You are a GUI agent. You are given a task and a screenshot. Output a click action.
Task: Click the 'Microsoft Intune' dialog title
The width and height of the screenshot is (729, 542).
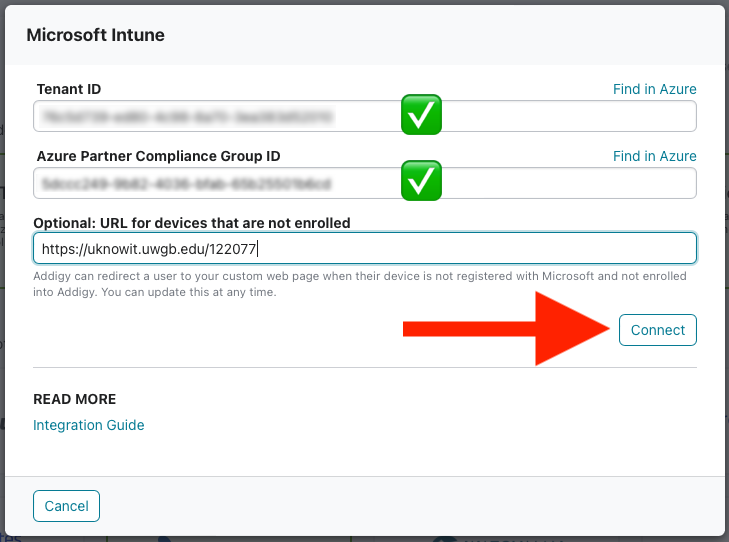pos(95,35)
